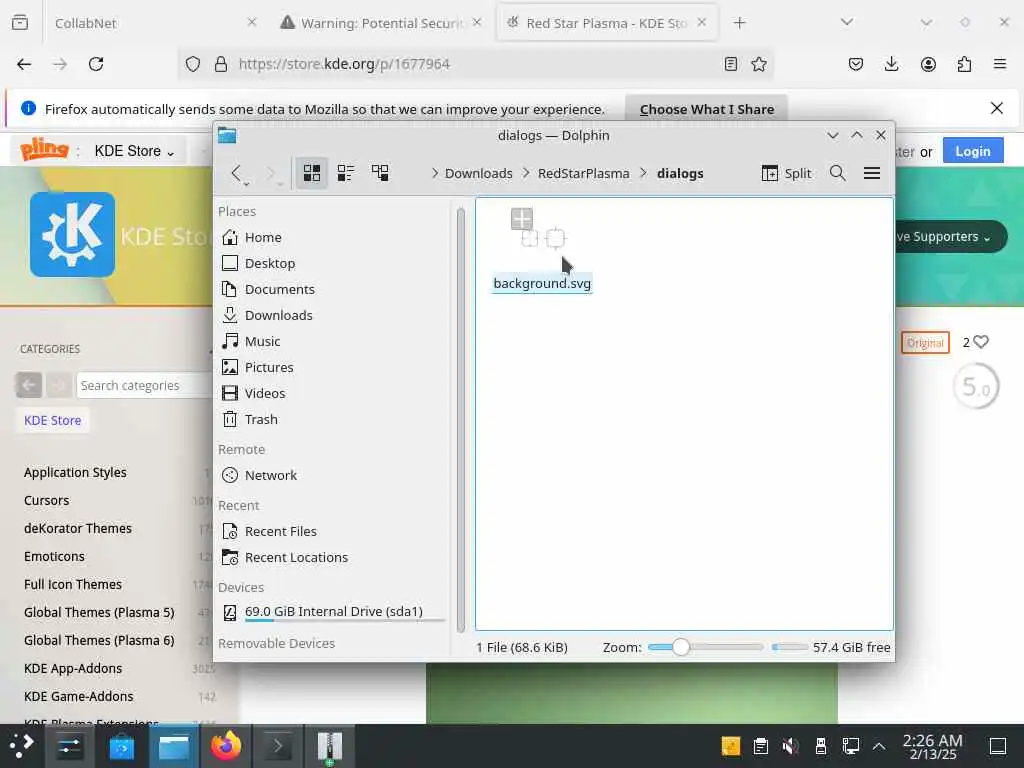Adjust Dolphin Zoom slider handle
Screen dimensions: 1024x768
680,647
